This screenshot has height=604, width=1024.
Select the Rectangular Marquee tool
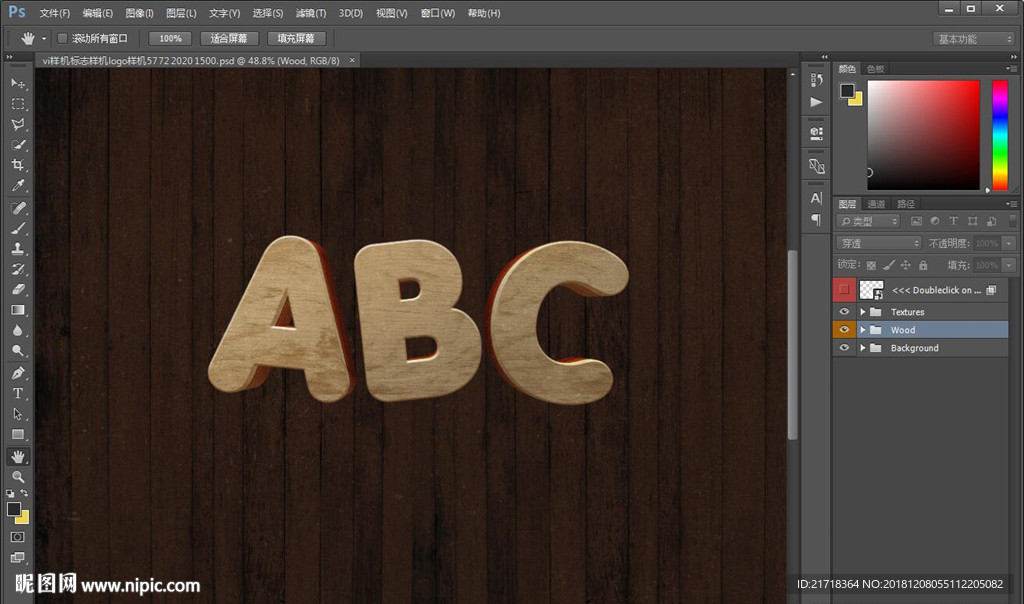coord(18,104)
